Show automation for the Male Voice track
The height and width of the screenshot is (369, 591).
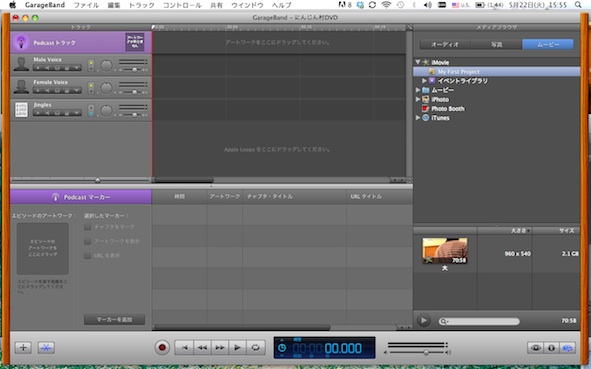77,68
